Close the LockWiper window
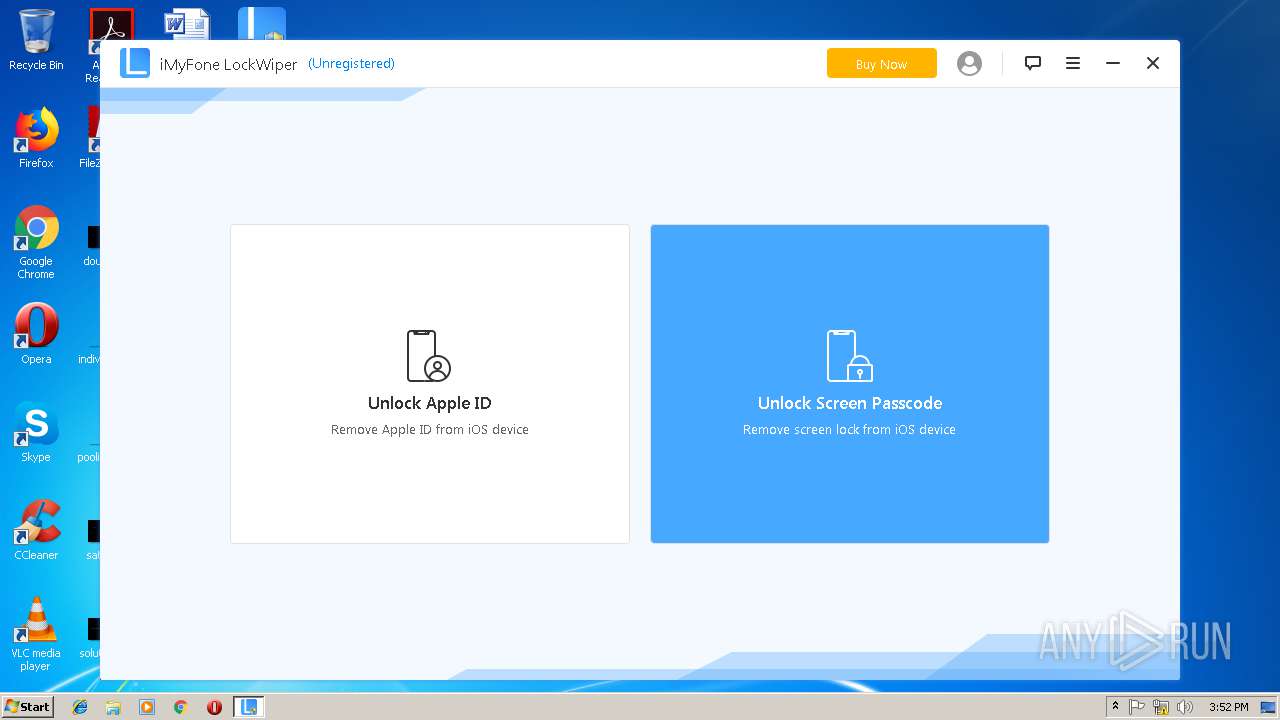 coord(1153,63)
